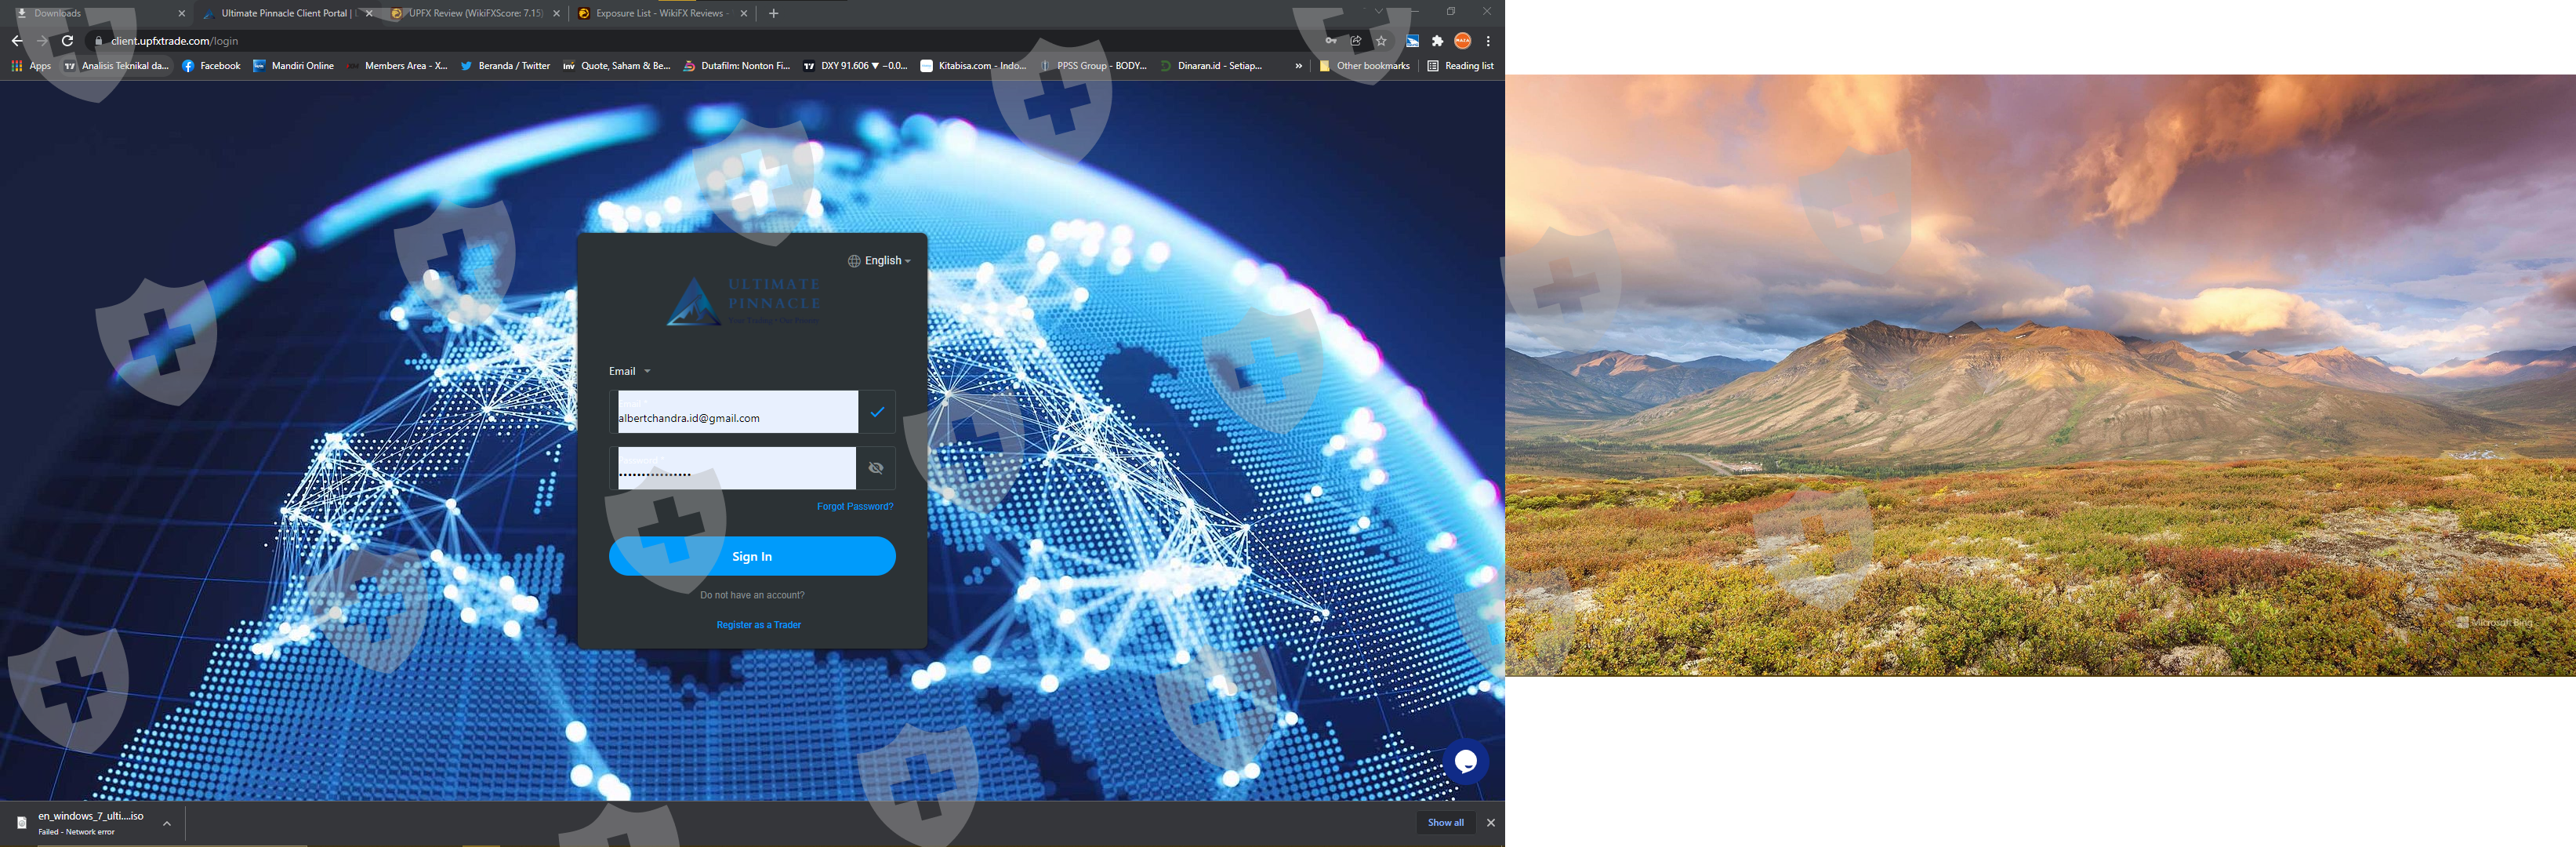Click the blue checkmark beside email field

pos(877,412)
